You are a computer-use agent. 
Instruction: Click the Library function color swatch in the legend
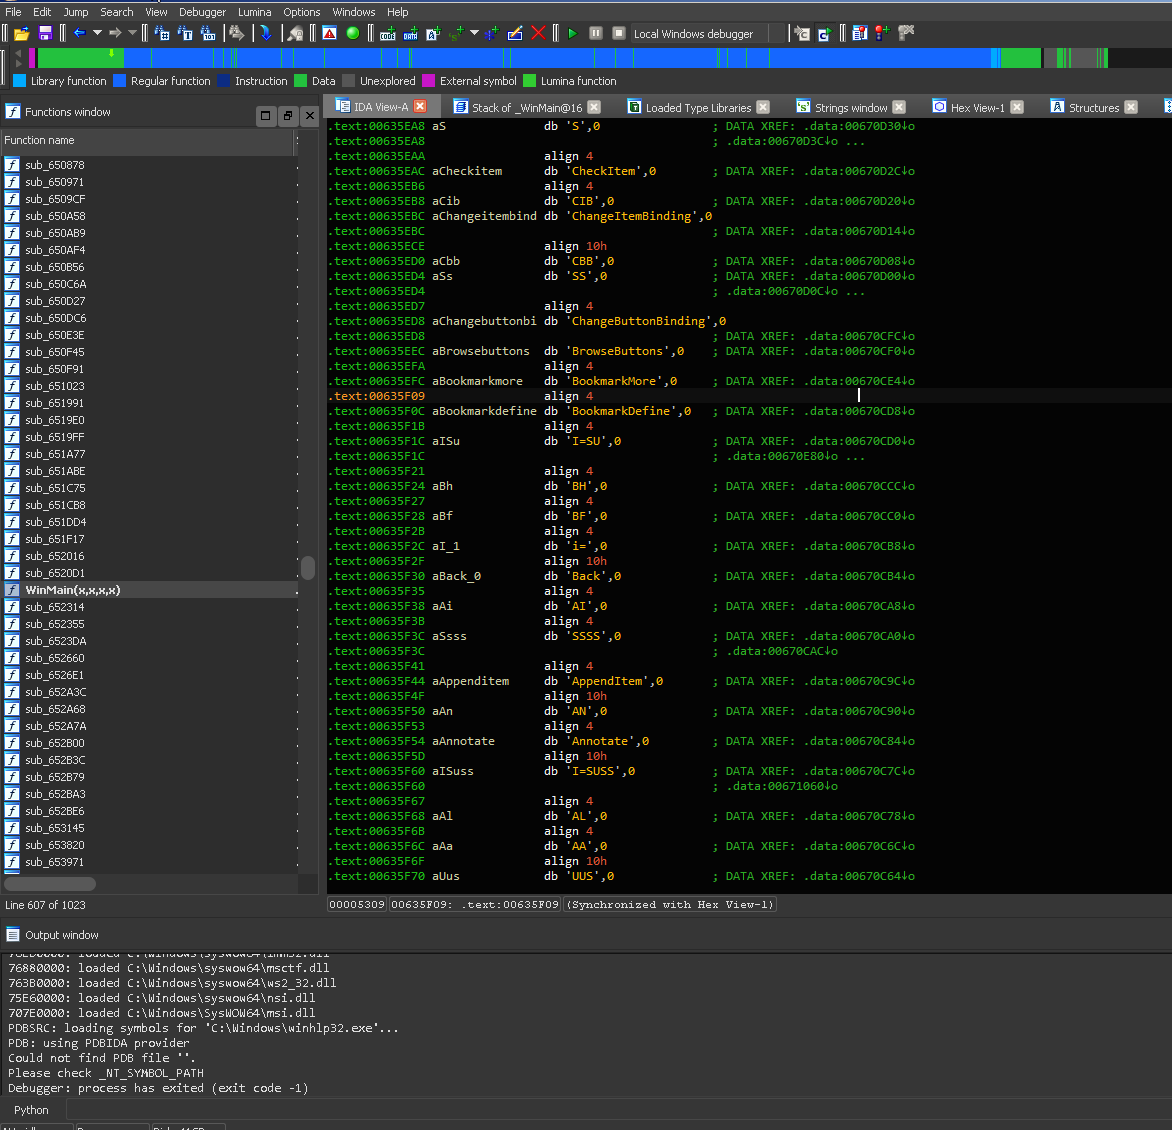pos(19,81)
